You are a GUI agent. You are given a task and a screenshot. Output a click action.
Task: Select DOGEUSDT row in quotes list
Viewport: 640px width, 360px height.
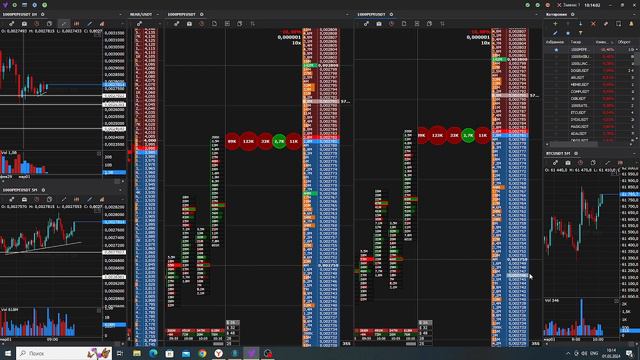click(x=590, y=71)
